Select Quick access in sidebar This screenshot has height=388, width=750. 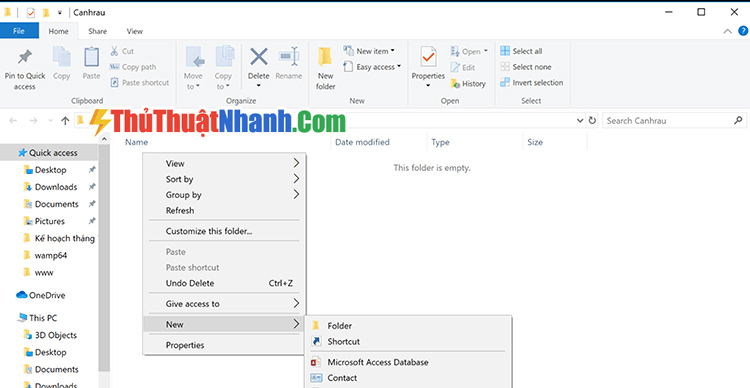(49, 153)
